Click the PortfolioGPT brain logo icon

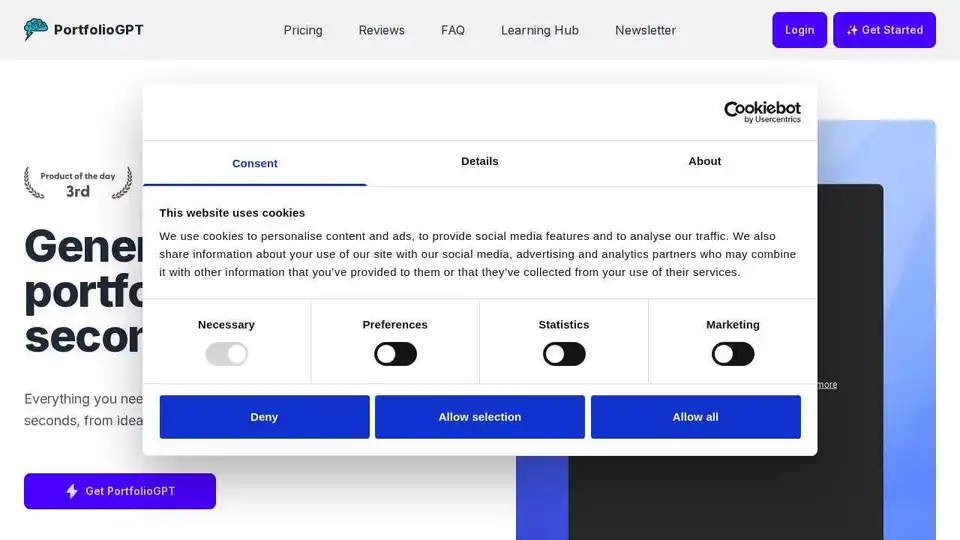click(x=36, y=29)
